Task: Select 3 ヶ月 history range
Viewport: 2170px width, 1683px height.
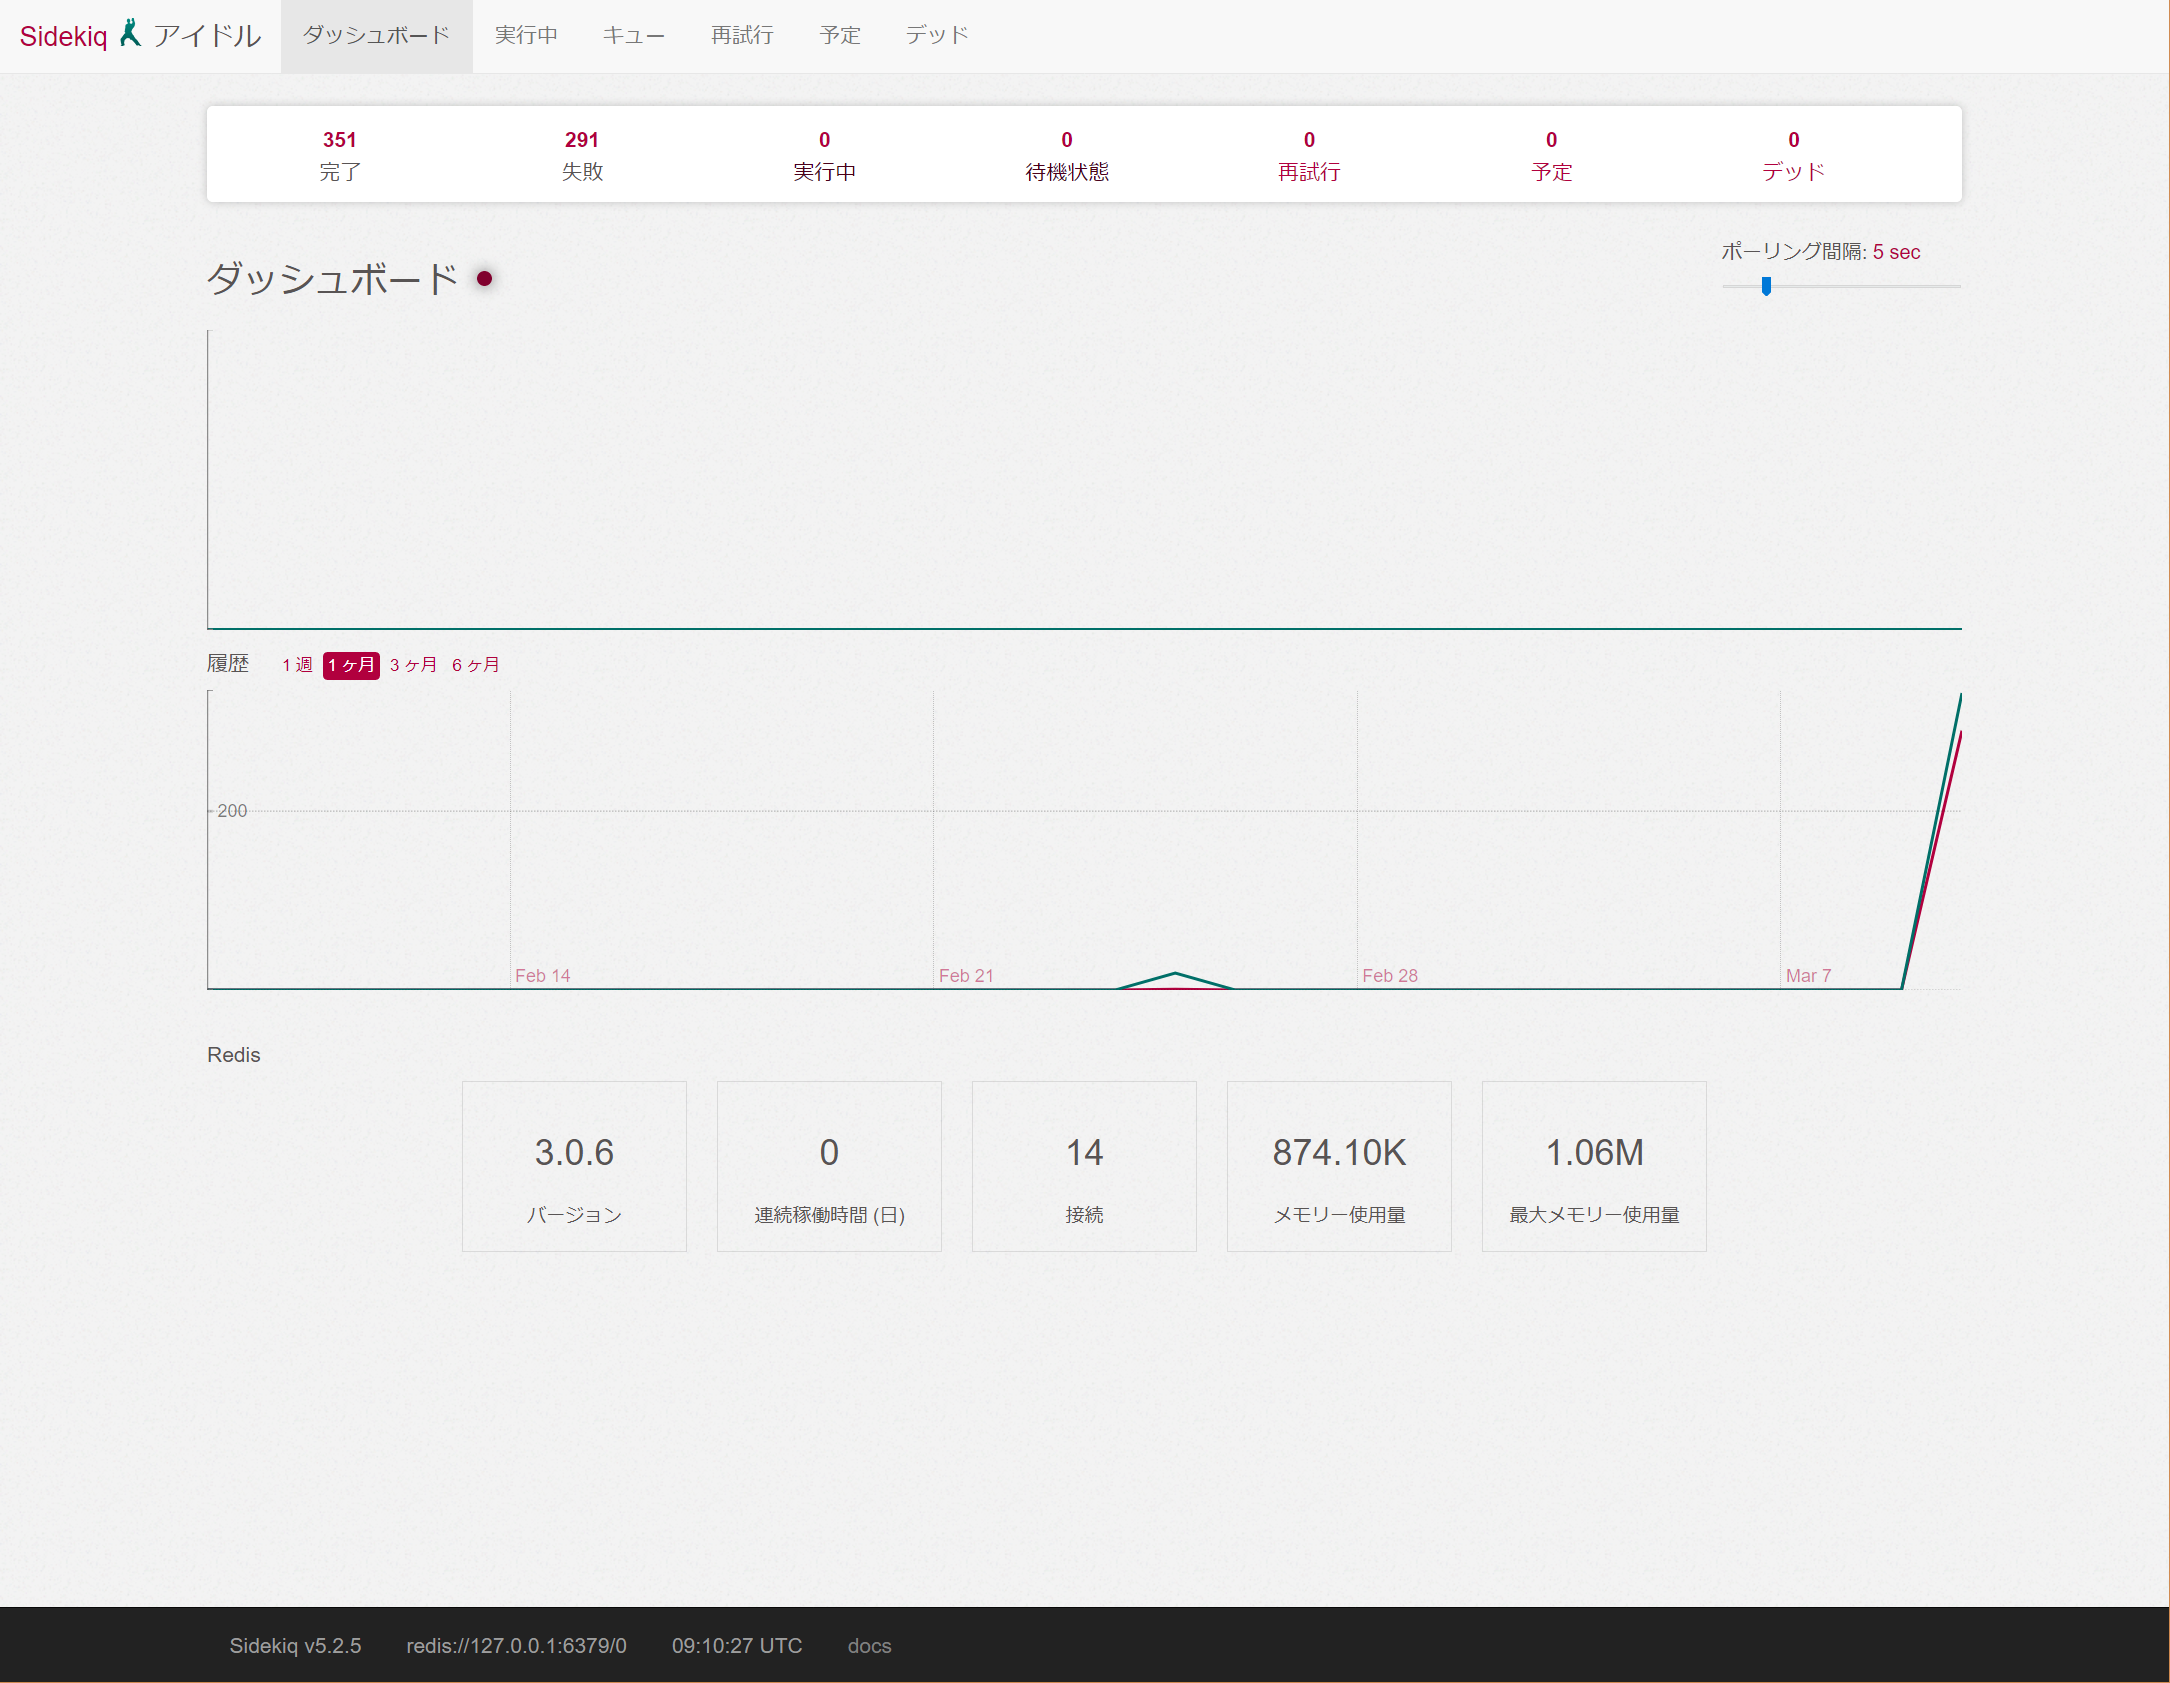Action: click(x=413, y=665)
